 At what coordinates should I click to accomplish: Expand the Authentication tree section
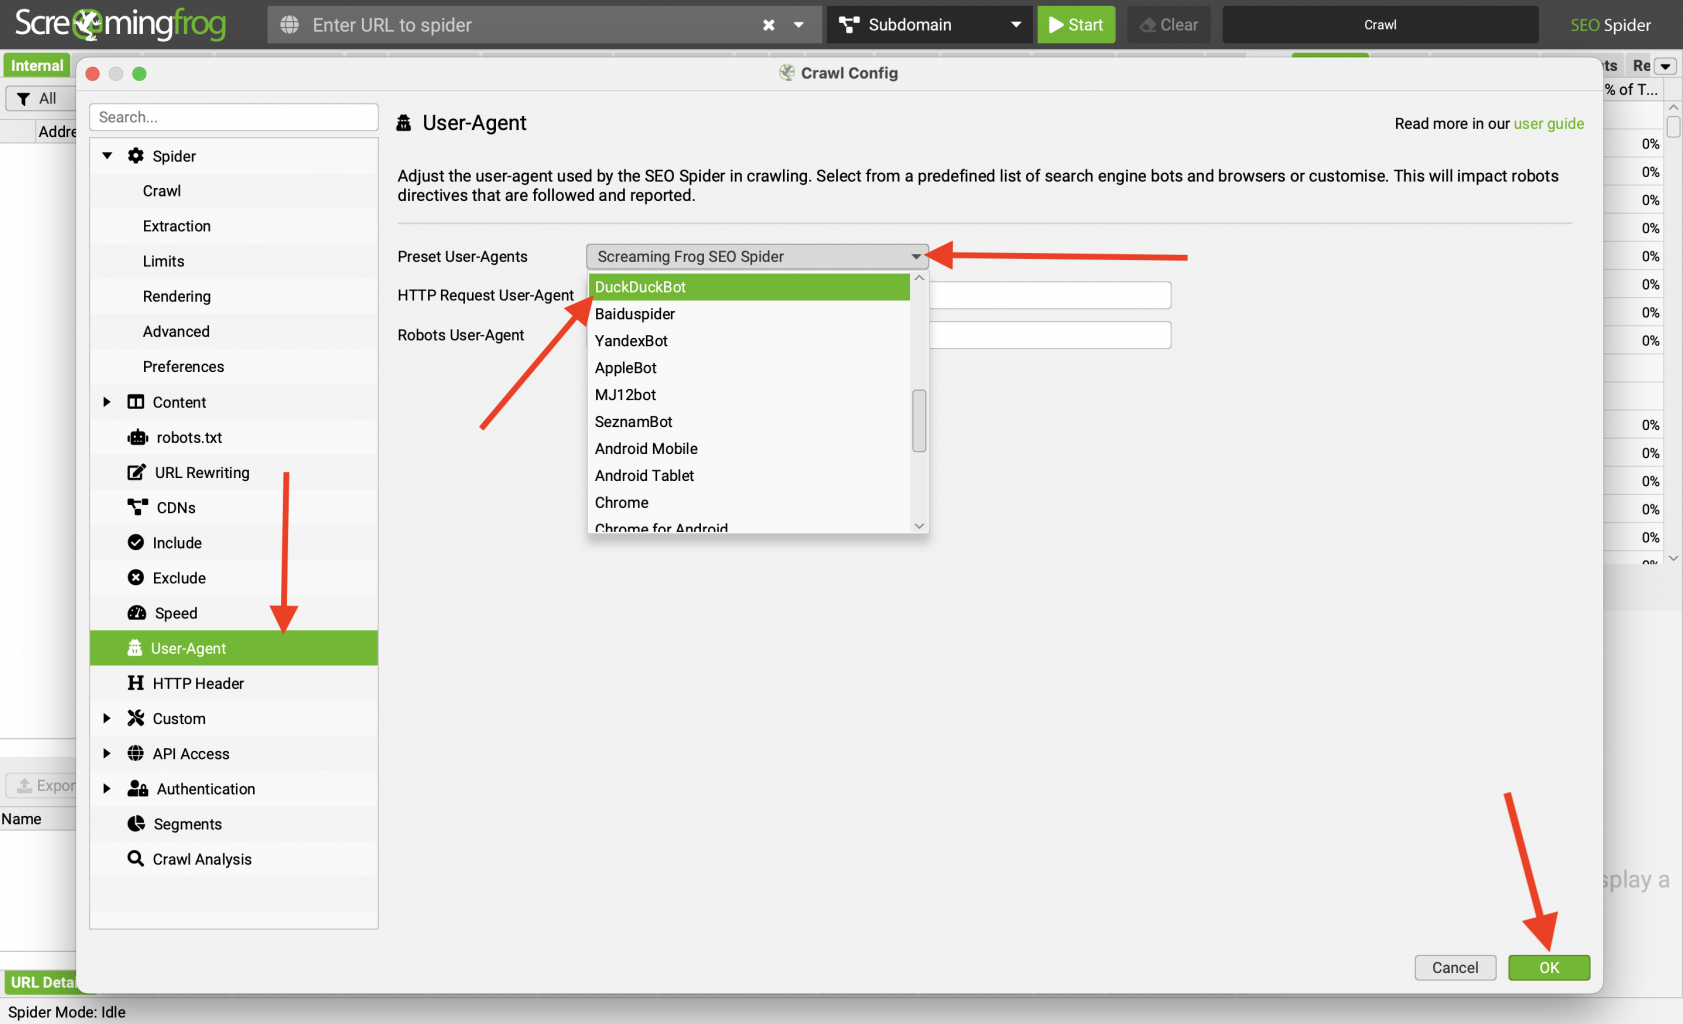point(107,788)
